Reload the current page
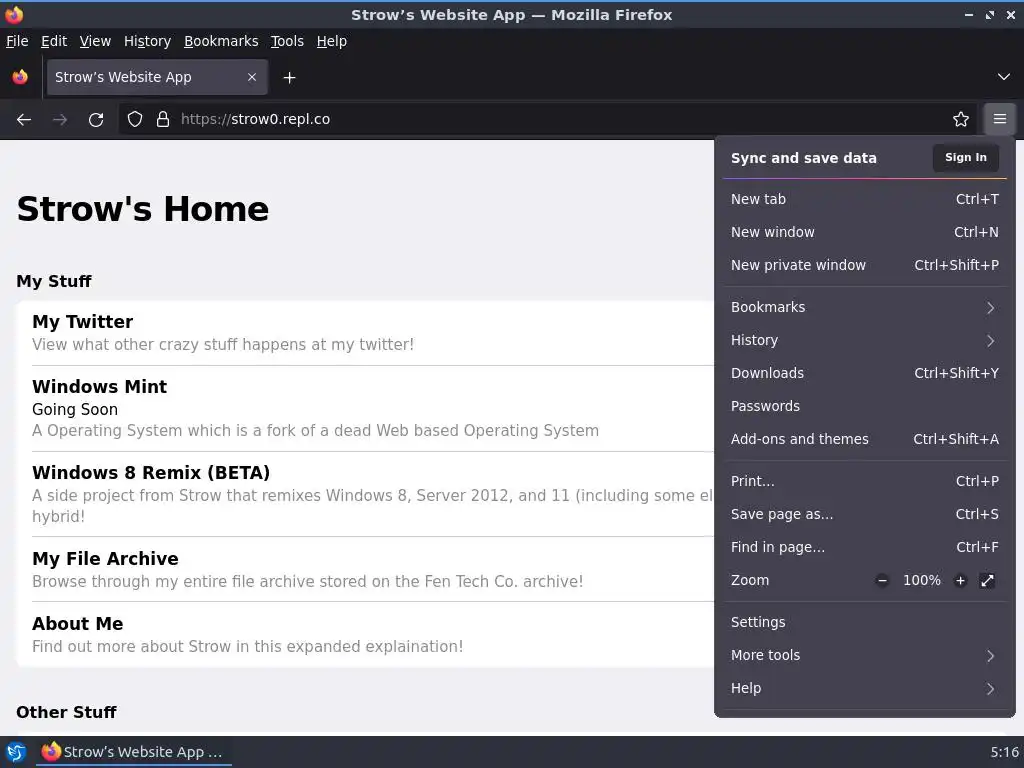The width and height of the screenshot is (1024, 768). coord(96,120)
